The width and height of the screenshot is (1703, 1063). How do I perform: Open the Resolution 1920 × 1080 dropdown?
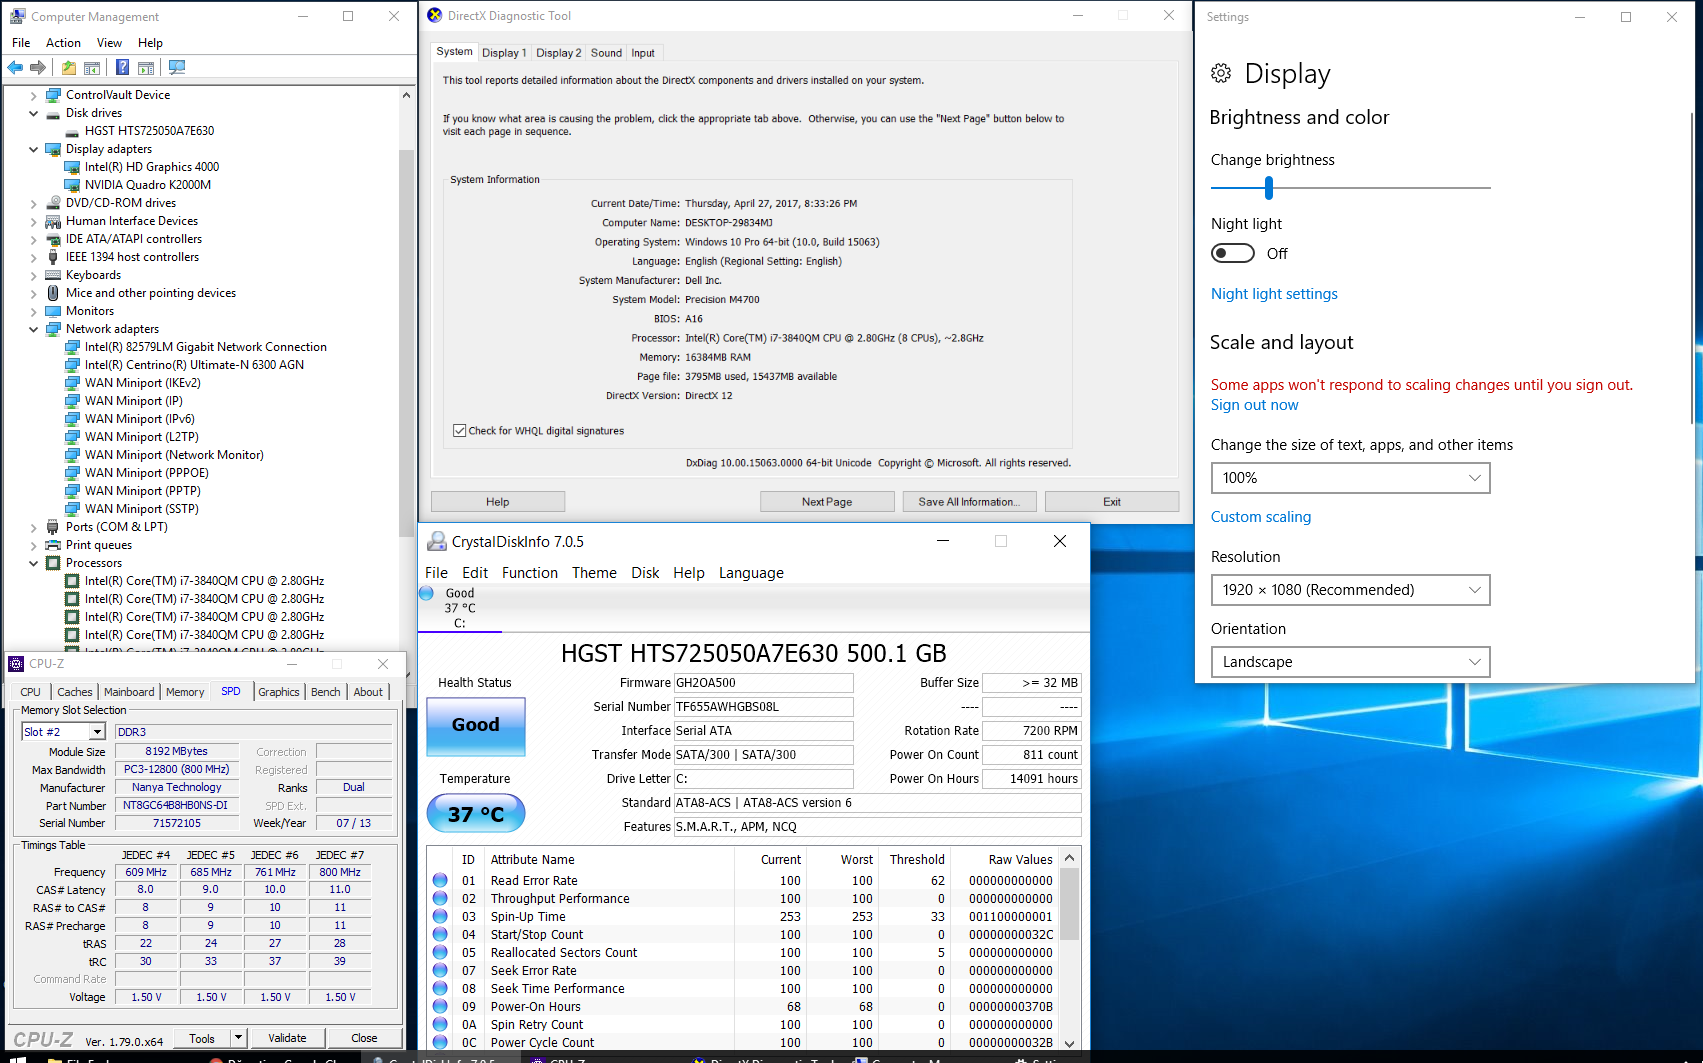tap(1350, 590)
